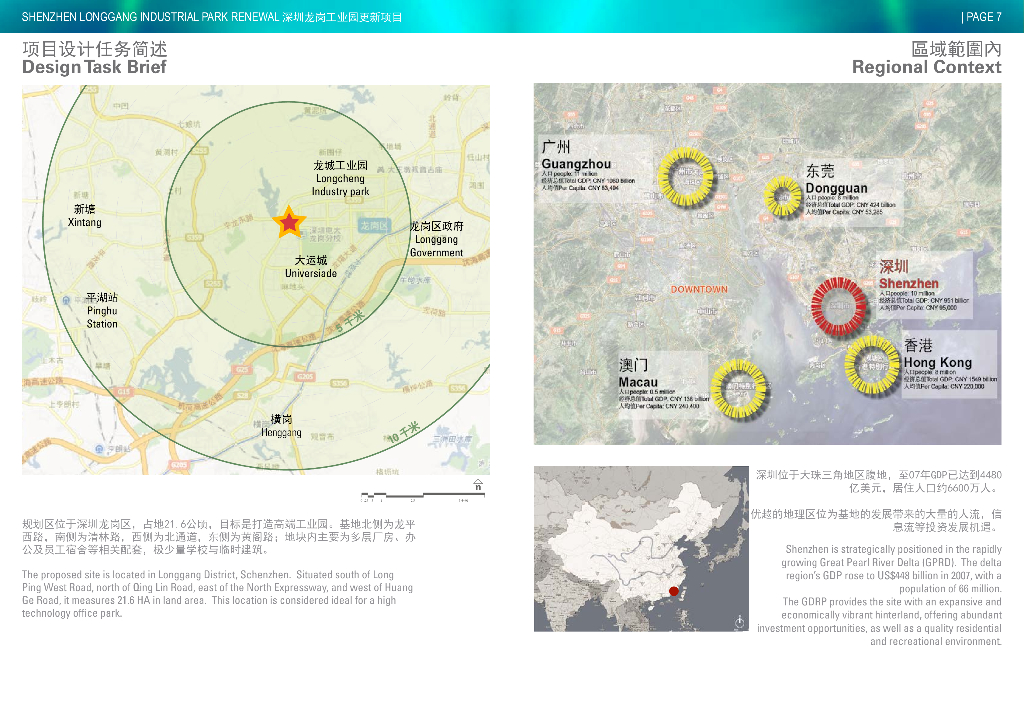Click the star marker on the site map
The height and width of the screenshot is (724, 1024).
(x=289, y=222)
